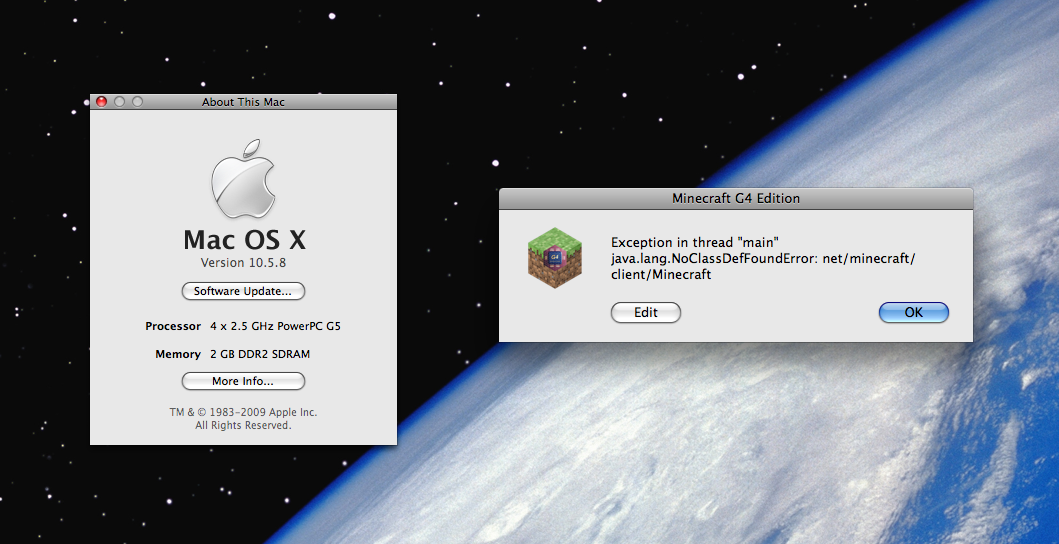Click the memory value 2 GB DDR2 SDRAM
The image size is (1059, 544).
[260, 354]
